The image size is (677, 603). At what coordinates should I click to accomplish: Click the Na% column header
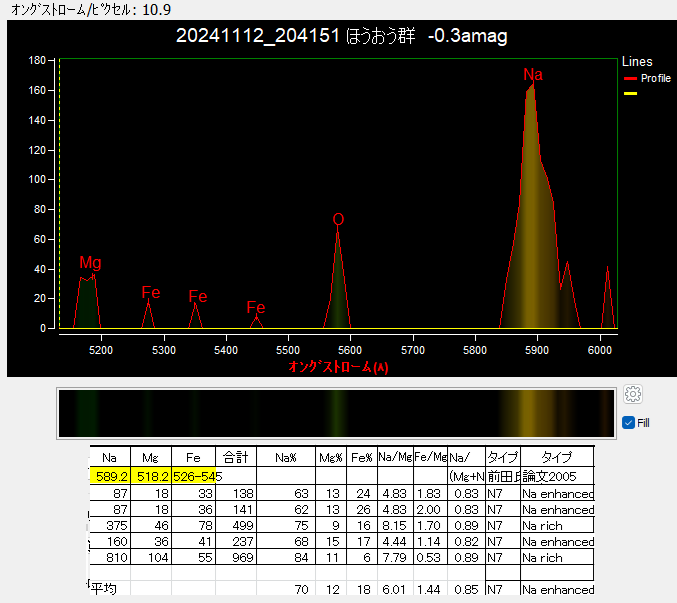(x=286, y=457)
